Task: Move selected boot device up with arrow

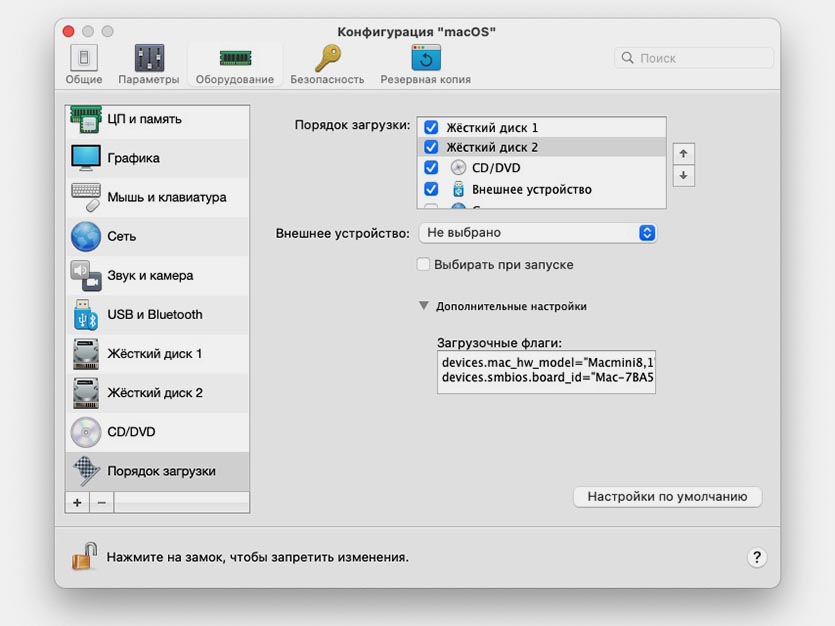Action: click(683, 154)
